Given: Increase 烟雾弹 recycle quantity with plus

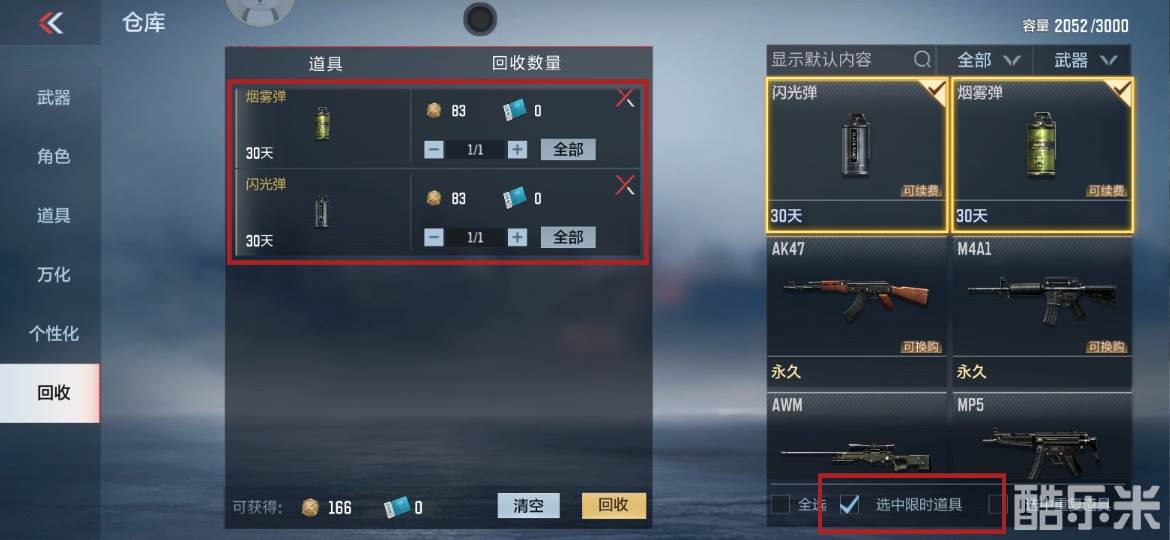Looking at the screenshot, I should coord(517,149).
